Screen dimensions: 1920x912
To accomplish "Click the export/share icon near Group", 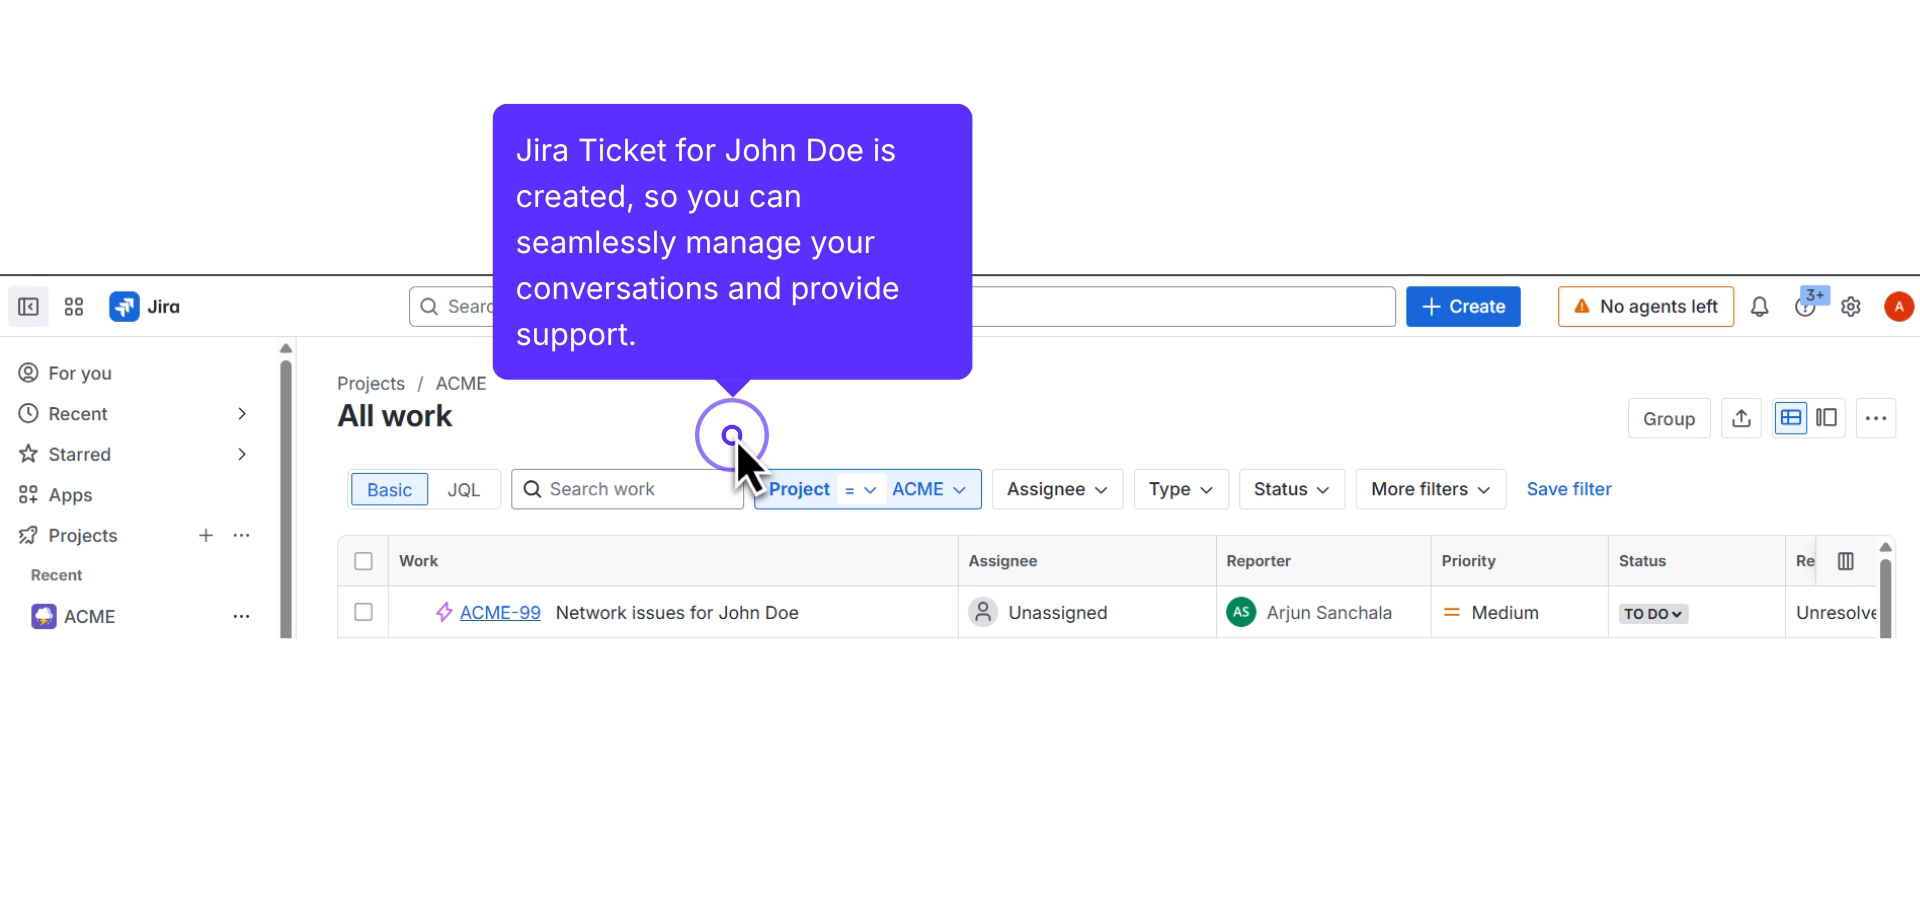I will point(1741,418).
